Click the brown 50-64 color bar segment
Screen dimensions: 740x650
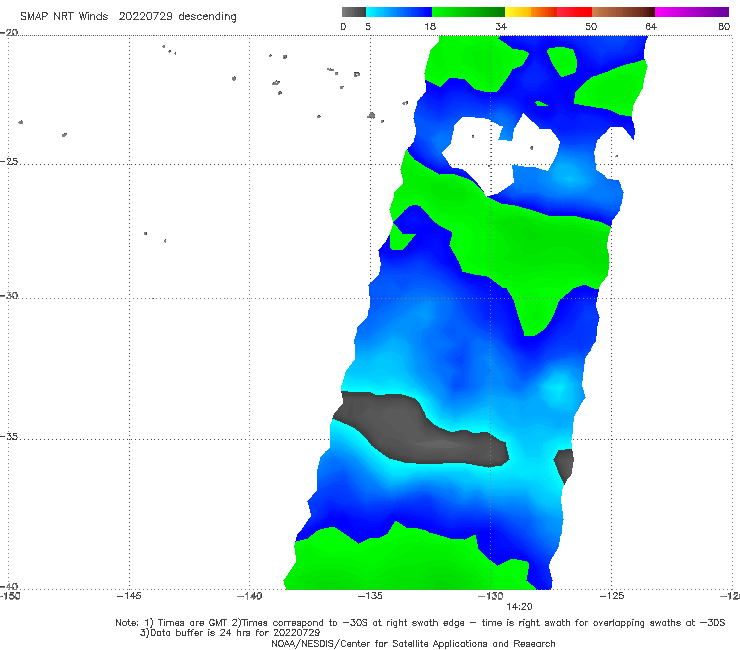pos(623,12)
